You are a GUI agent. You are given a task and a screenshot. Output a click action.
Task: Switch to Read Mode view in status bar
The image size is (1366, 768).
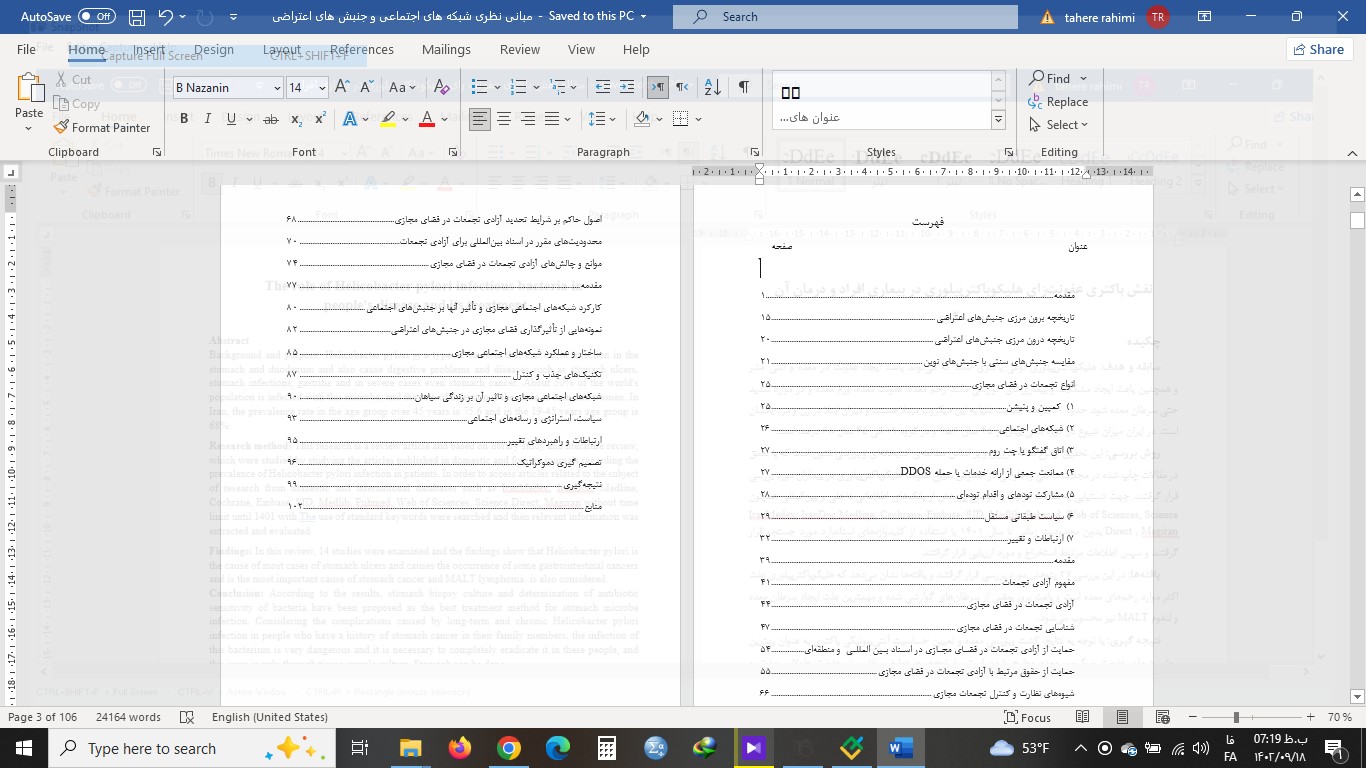coord(1082,717)
